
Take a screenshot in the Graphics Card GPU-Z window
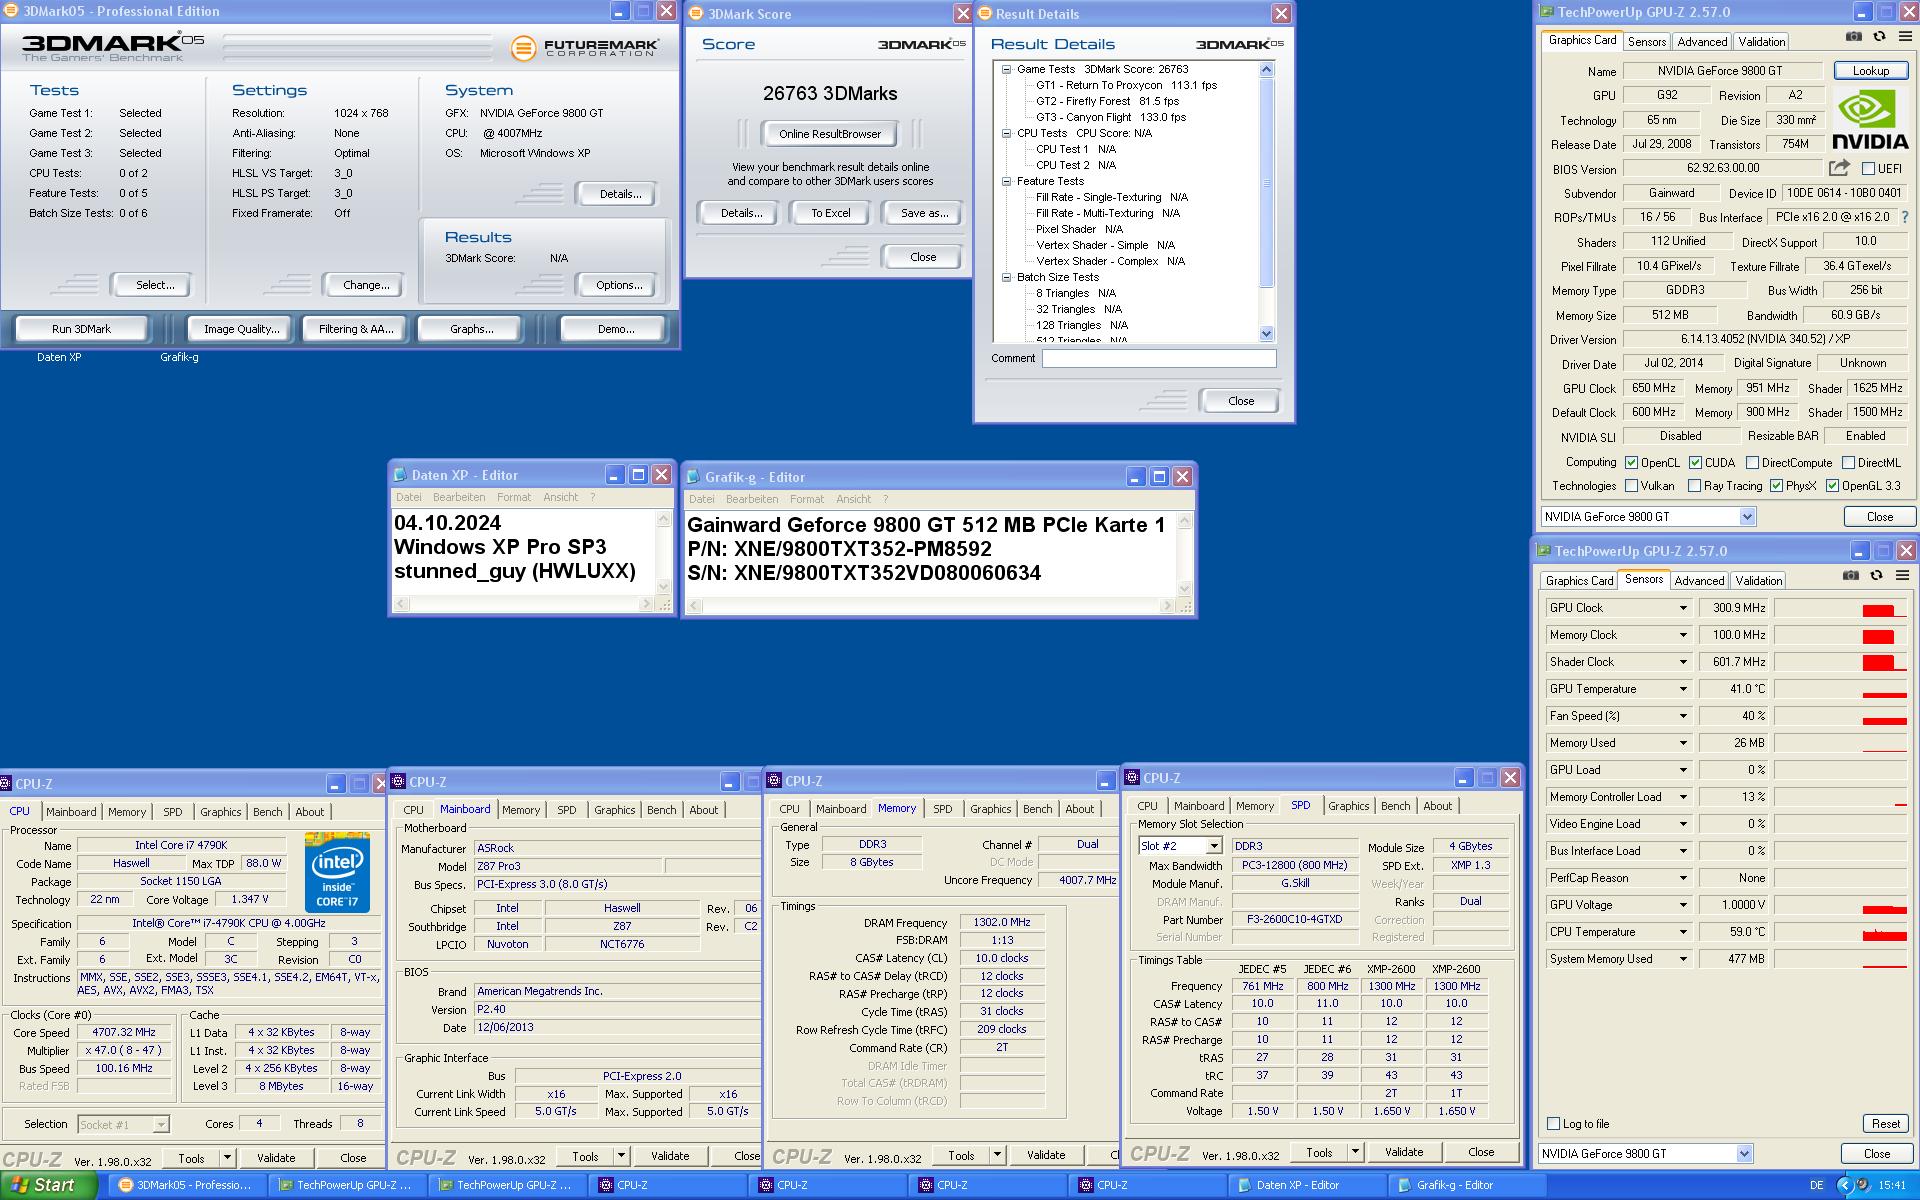pos(1853,36)
